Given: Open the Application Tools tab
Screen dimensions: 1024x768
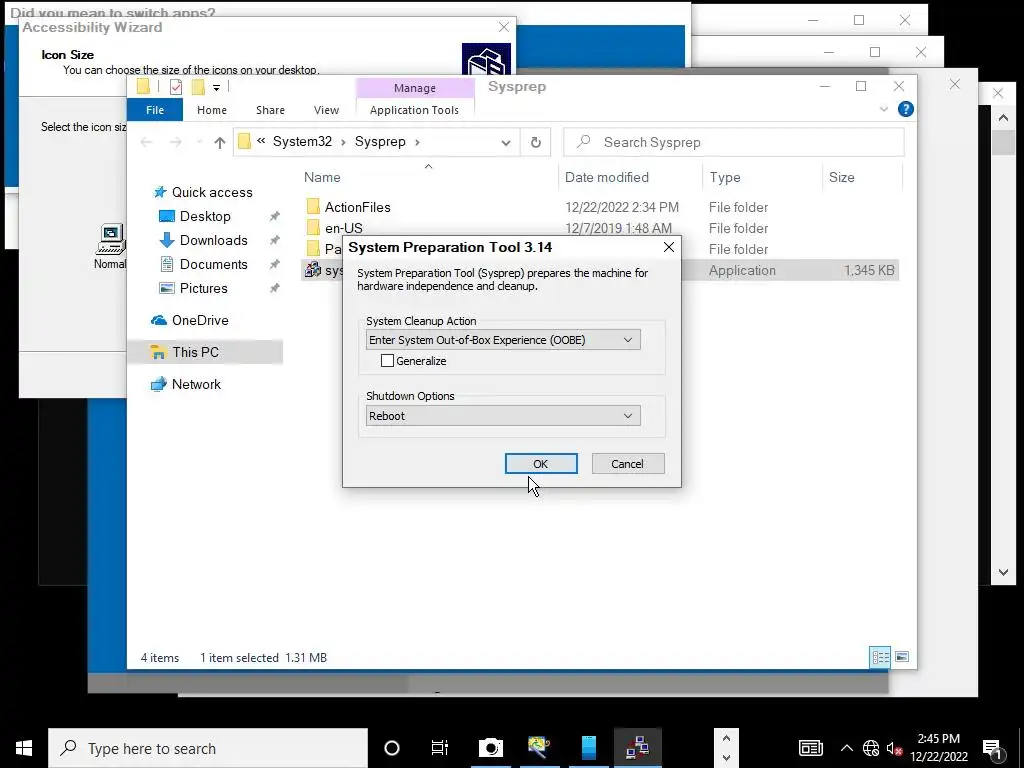Looking at the screenshot, I should click(x=414, y=110).
